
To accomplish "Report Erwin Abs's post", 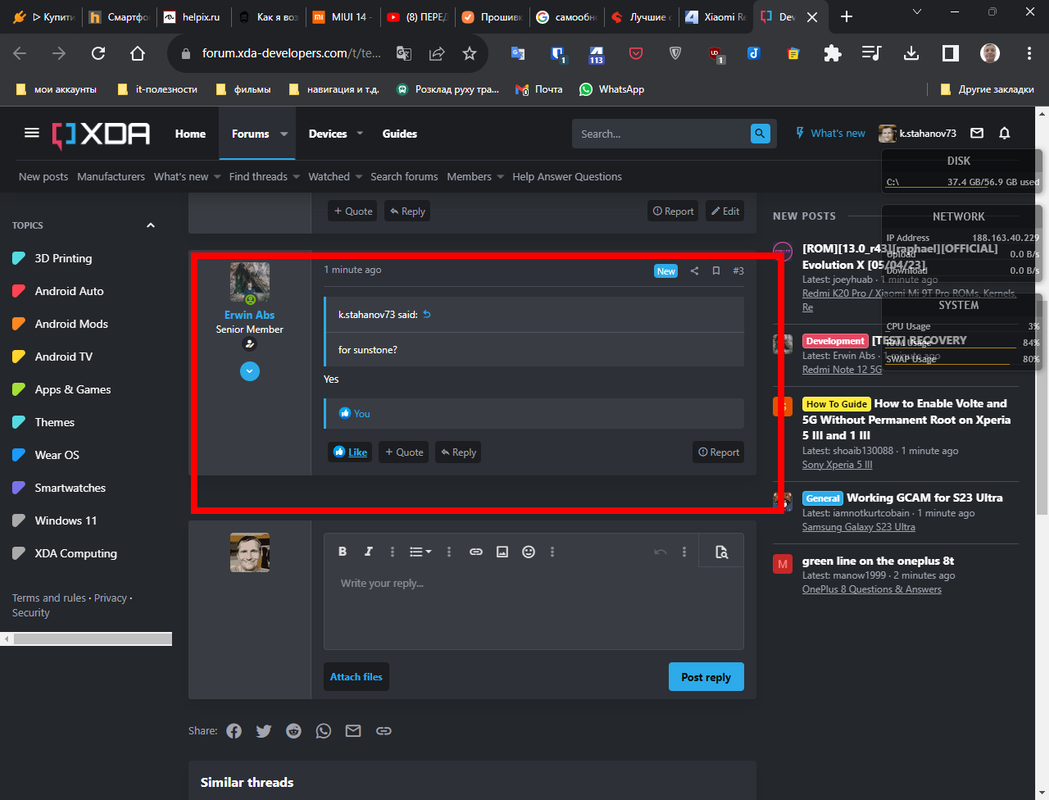I will click(719, 452).
